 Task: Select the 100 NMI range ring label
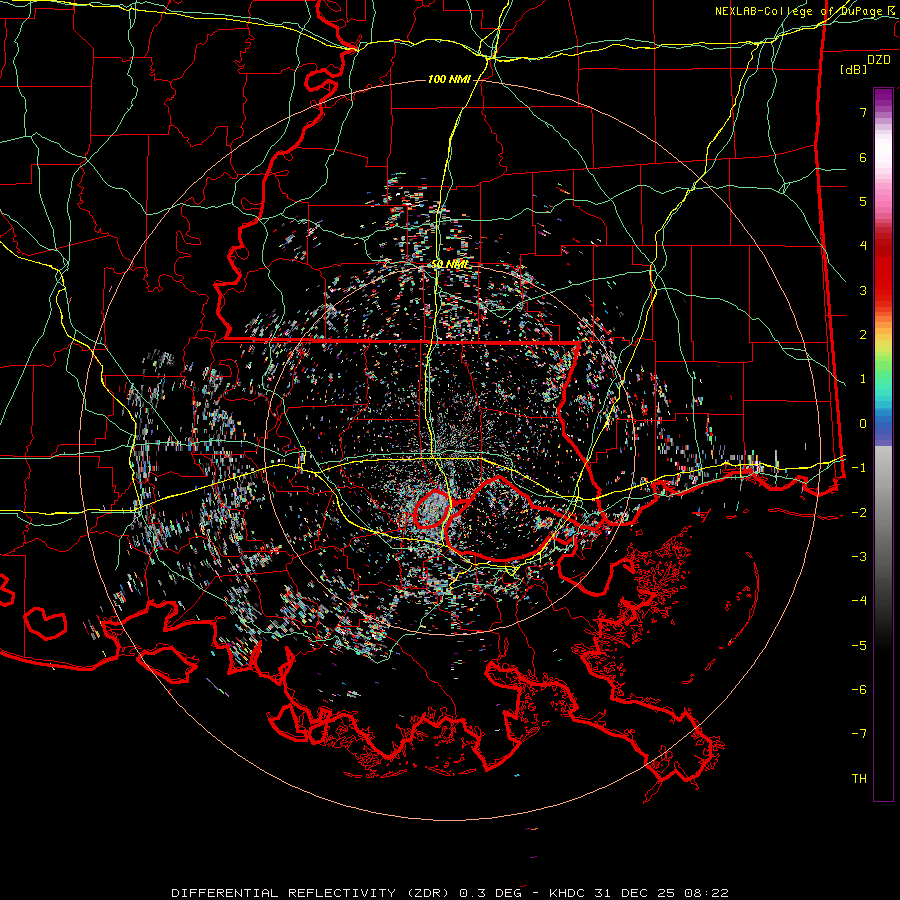click(449, 79)
